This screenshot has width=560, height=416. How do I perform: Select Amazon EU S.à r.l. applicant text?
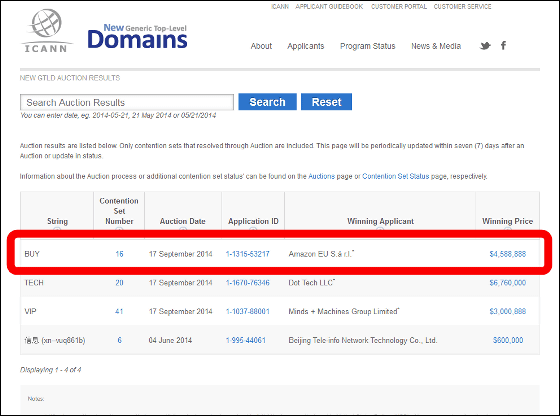point(321,254)
